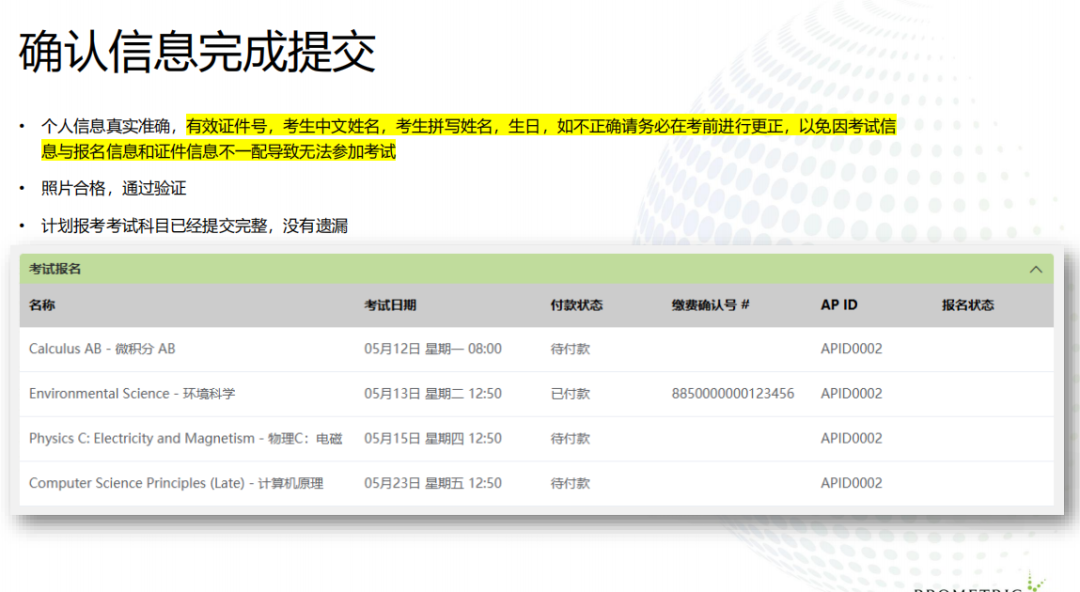Select the Calculus AB - 微积分 AB exam
The width and height of the screenshot is (1080, 592).
[x=102, y=349]
